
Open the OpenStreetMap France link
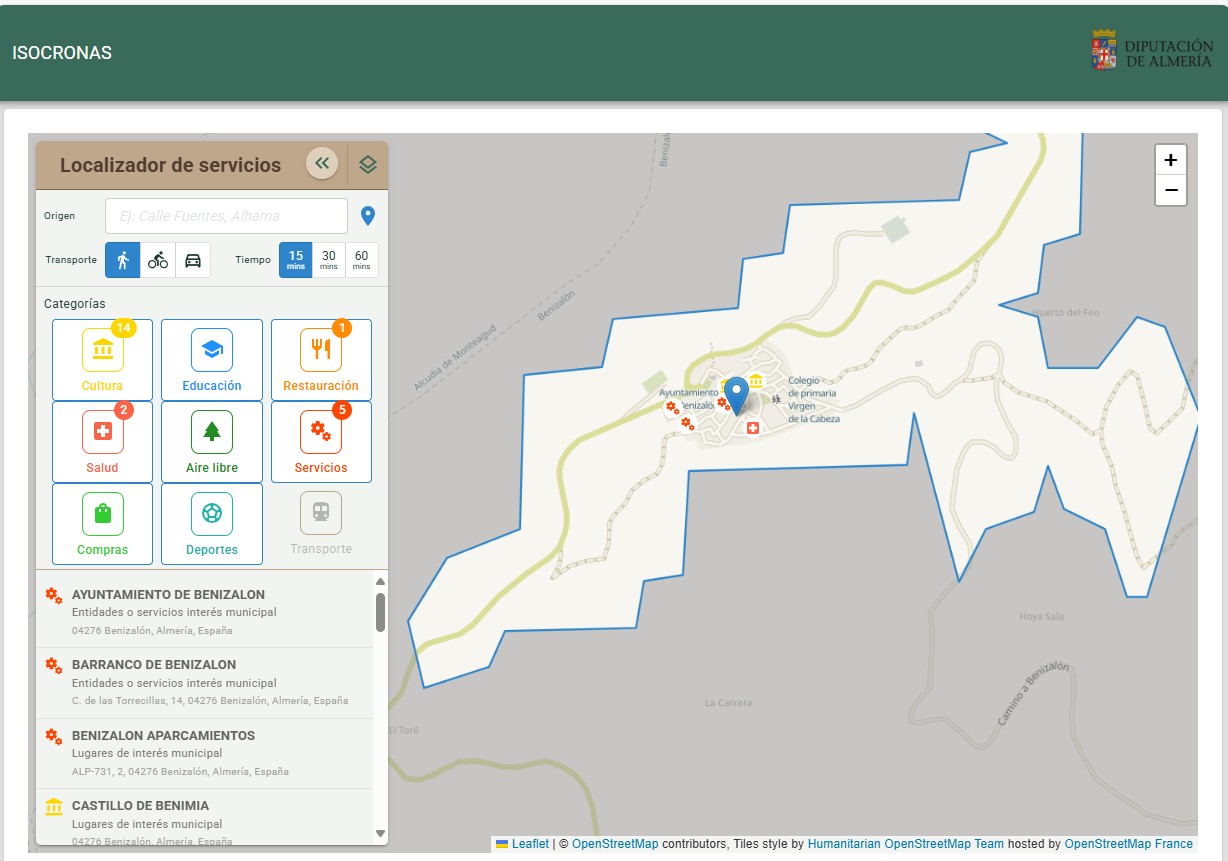(1129, 844)
